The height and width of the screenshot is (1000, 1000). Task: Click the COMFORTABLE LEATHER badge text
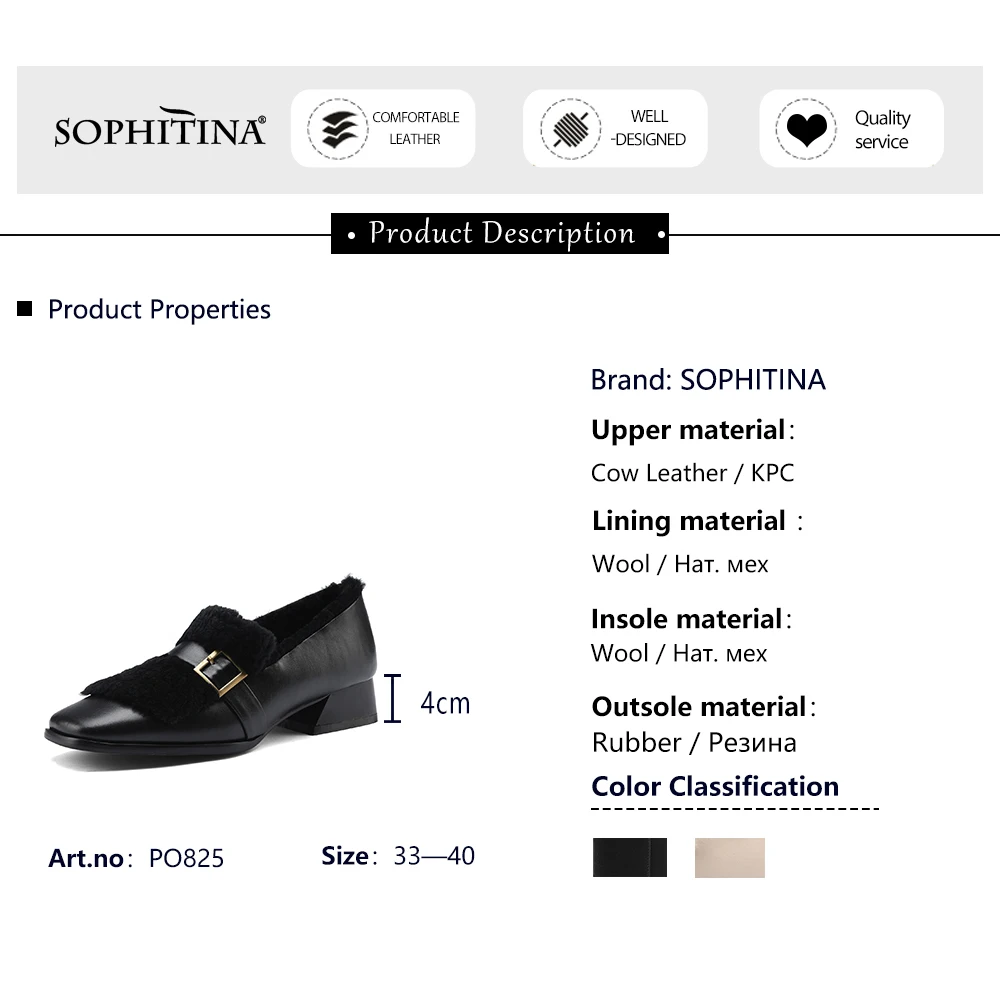[415, 128]
